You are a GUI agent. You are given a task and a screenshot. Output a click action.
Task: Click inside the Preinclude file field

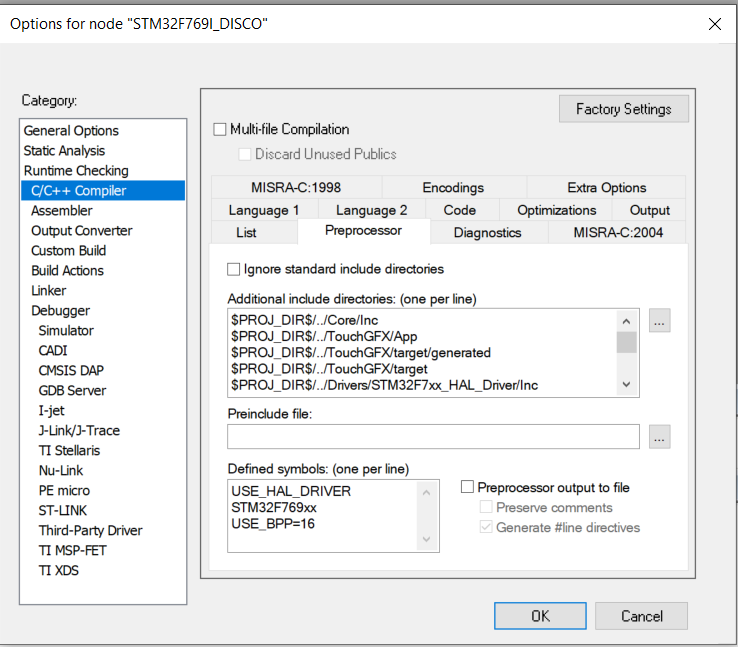coord(433,437)
